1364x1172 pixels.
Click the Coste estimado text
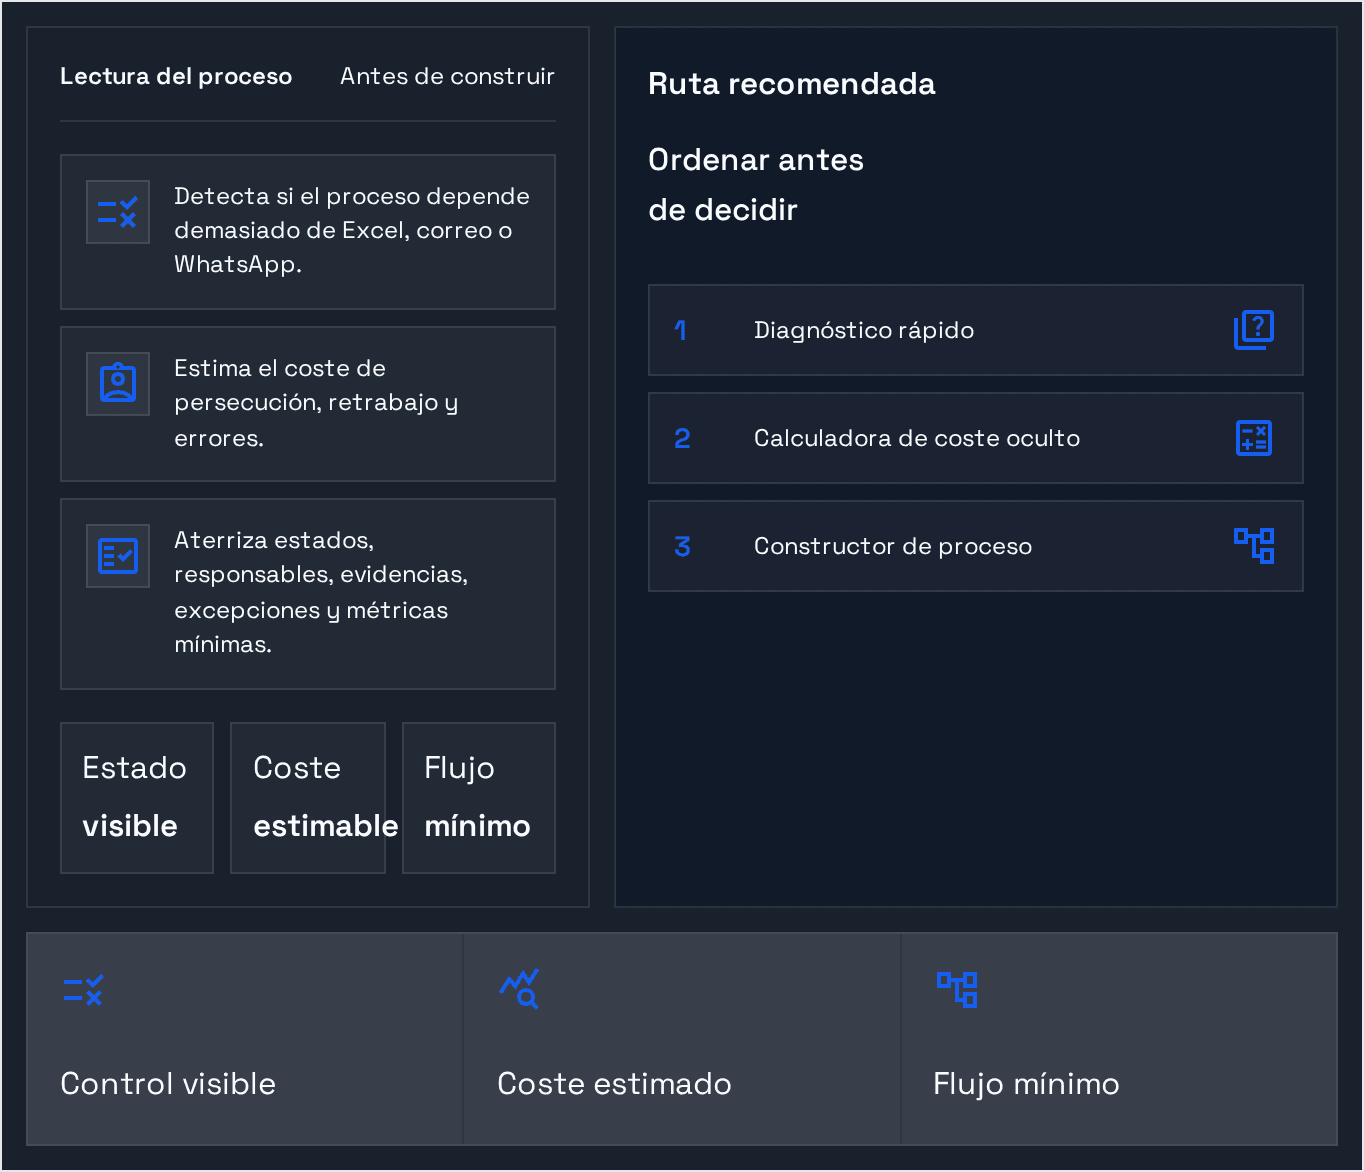pyautogui.click(x=614, y=1084)
